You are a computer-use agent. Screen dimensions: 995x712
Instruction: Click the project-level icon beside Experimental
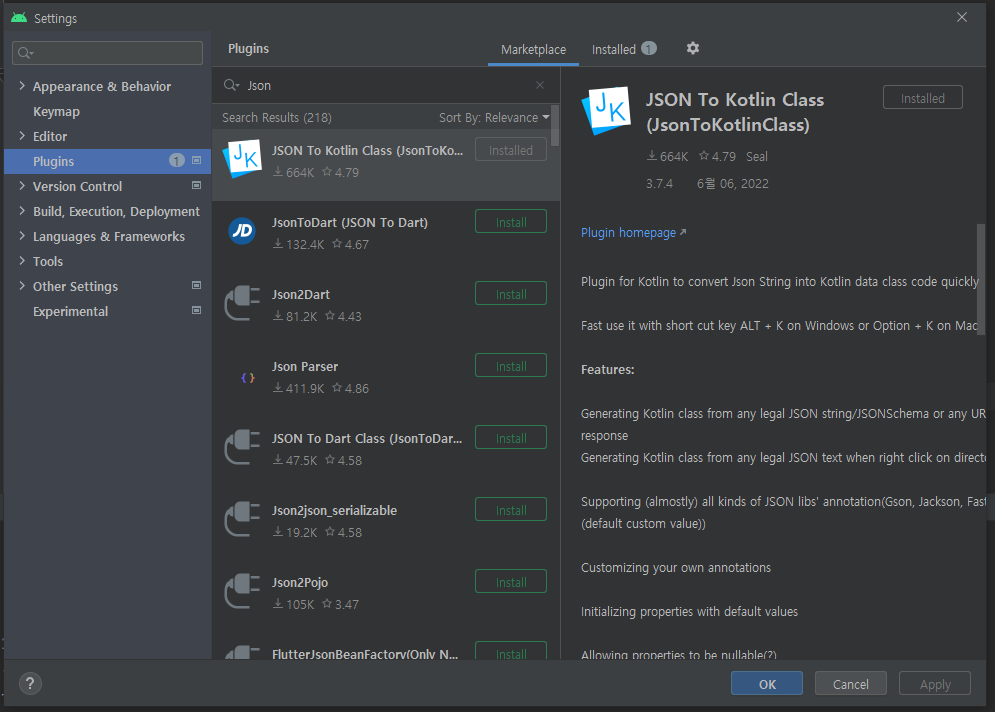pos(197,310)
